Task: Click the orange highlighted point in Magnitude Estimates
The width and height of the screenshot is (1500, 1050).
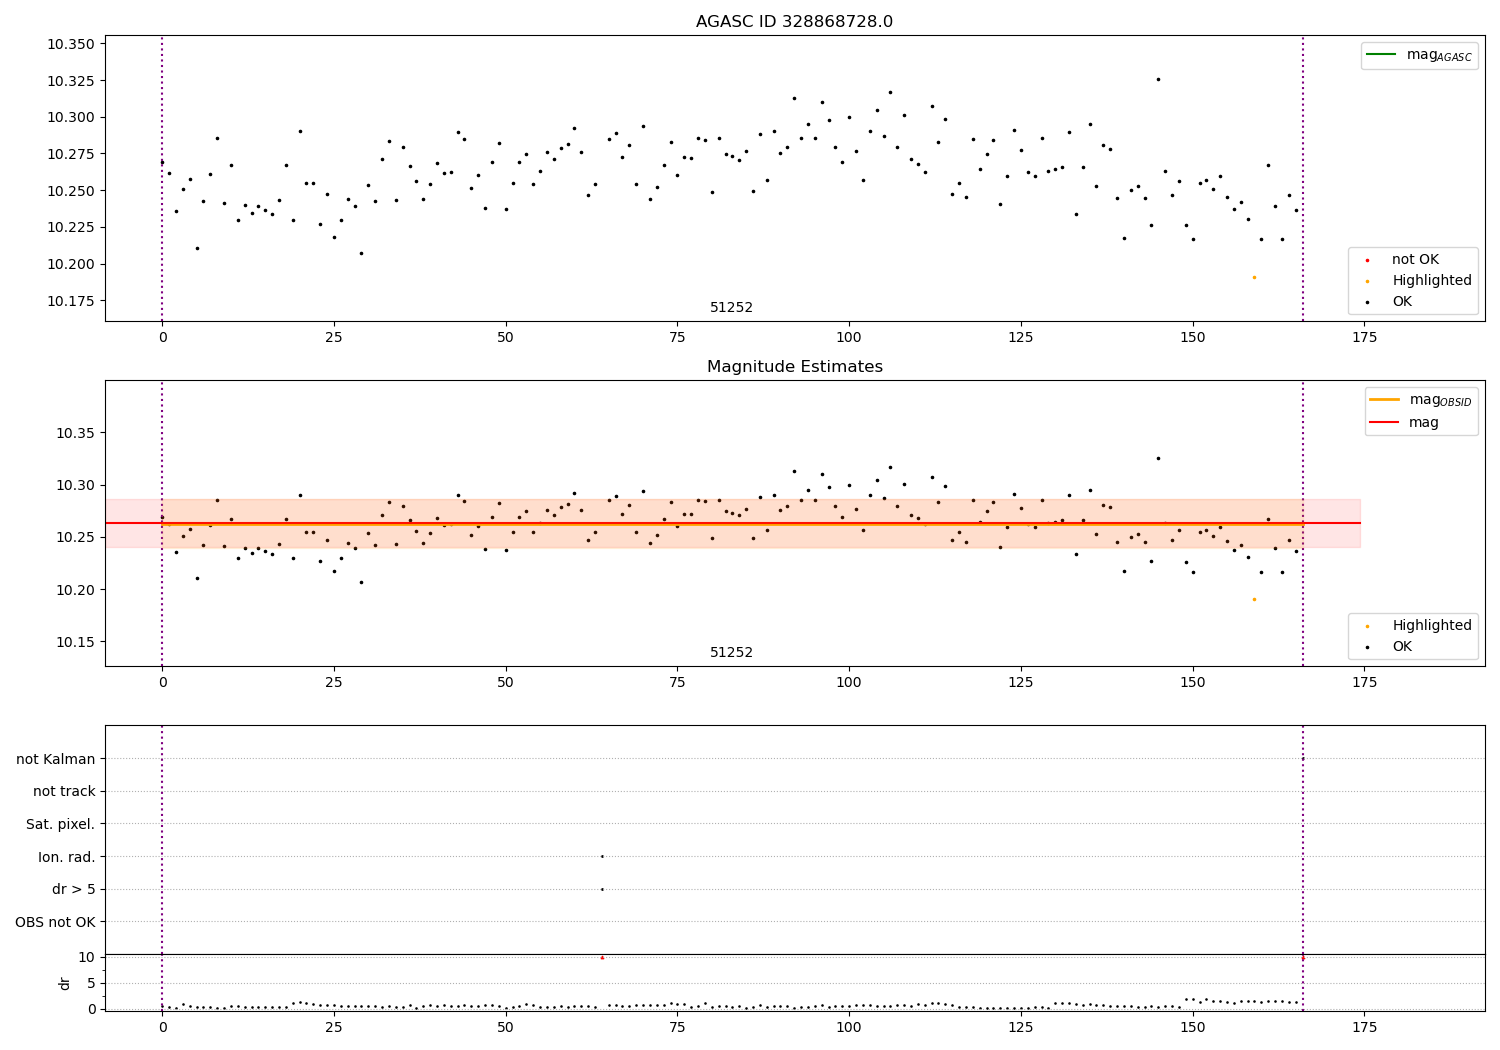Action: (x=1254, y=599)
